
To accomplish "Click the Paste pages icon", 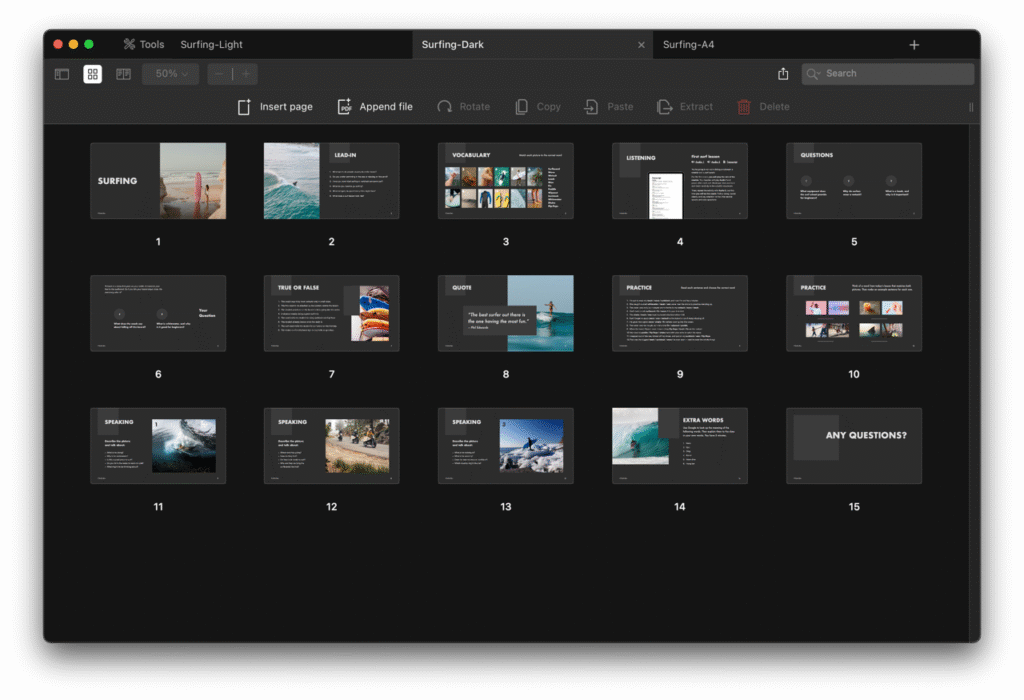I will pos(608,107).
